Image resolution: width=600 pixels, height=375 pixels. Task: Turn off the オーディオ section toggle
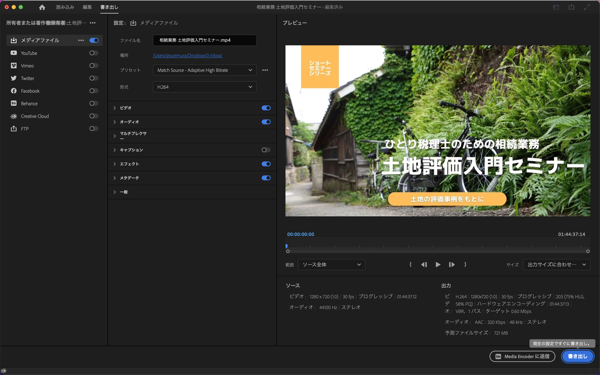pos(266,122)
